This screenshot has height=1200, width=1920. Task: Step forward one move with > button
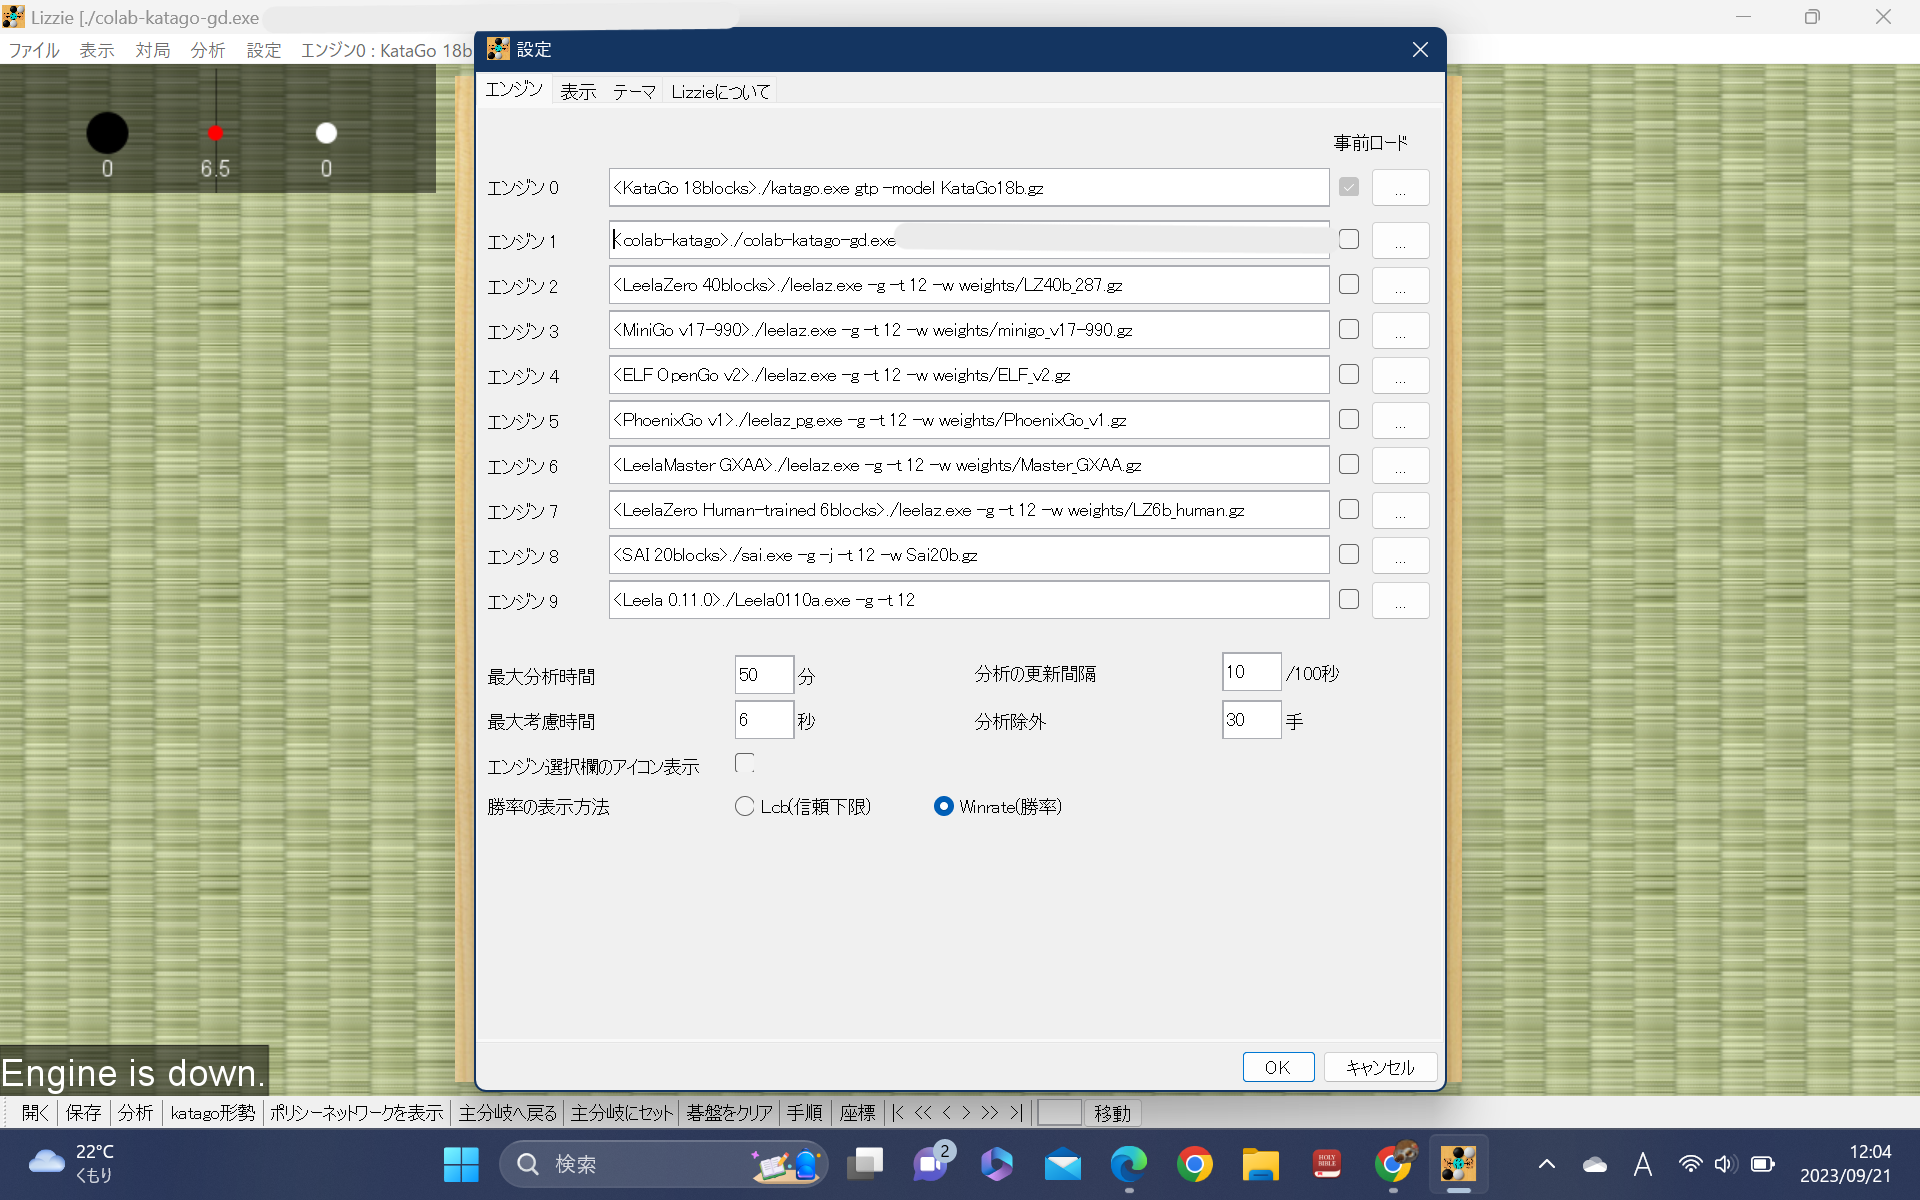coord(966,1112)
